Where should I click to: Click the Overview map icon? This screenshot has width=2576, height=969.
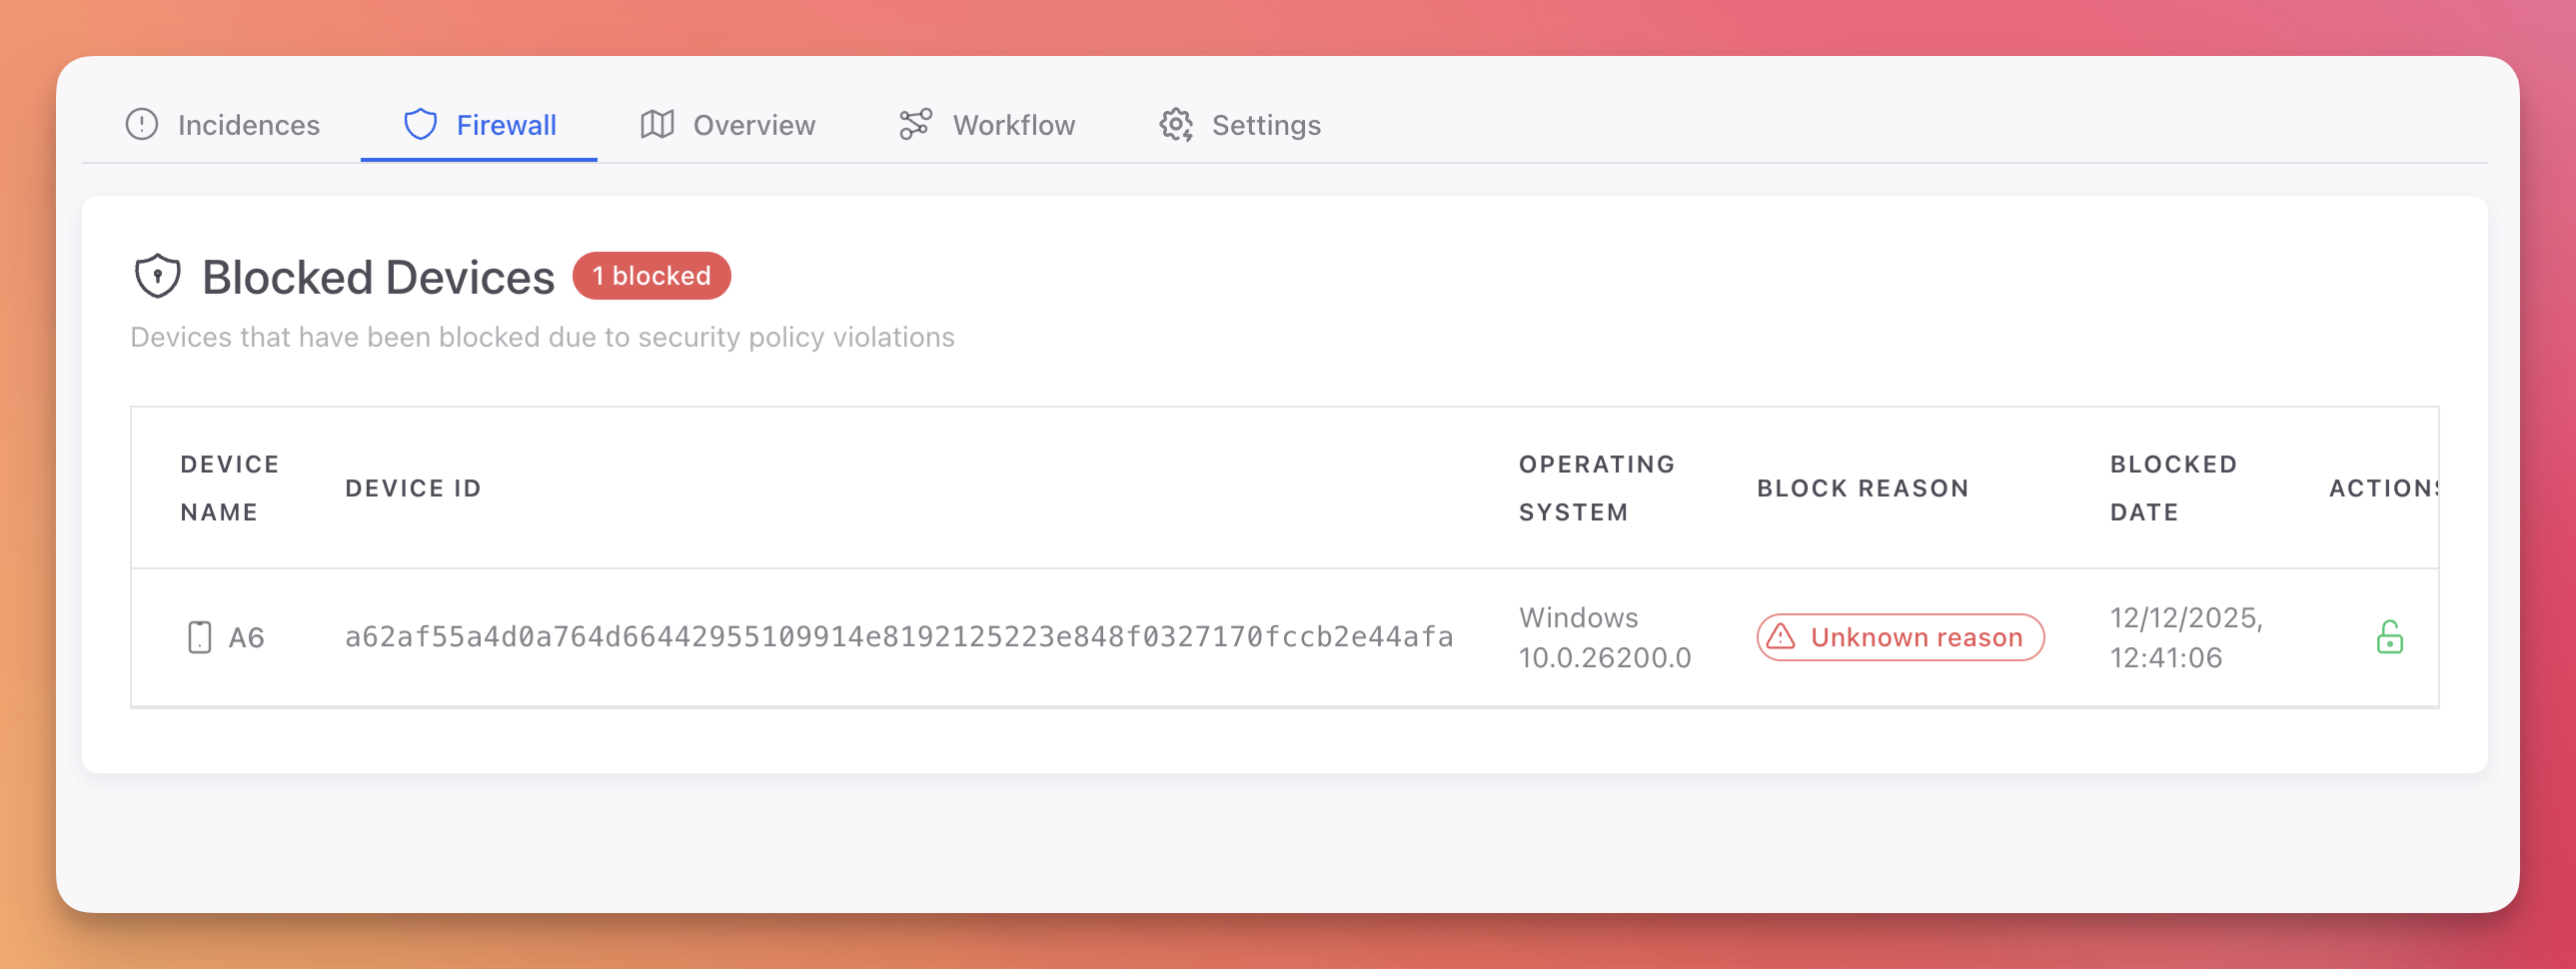(x=656, y=124)
